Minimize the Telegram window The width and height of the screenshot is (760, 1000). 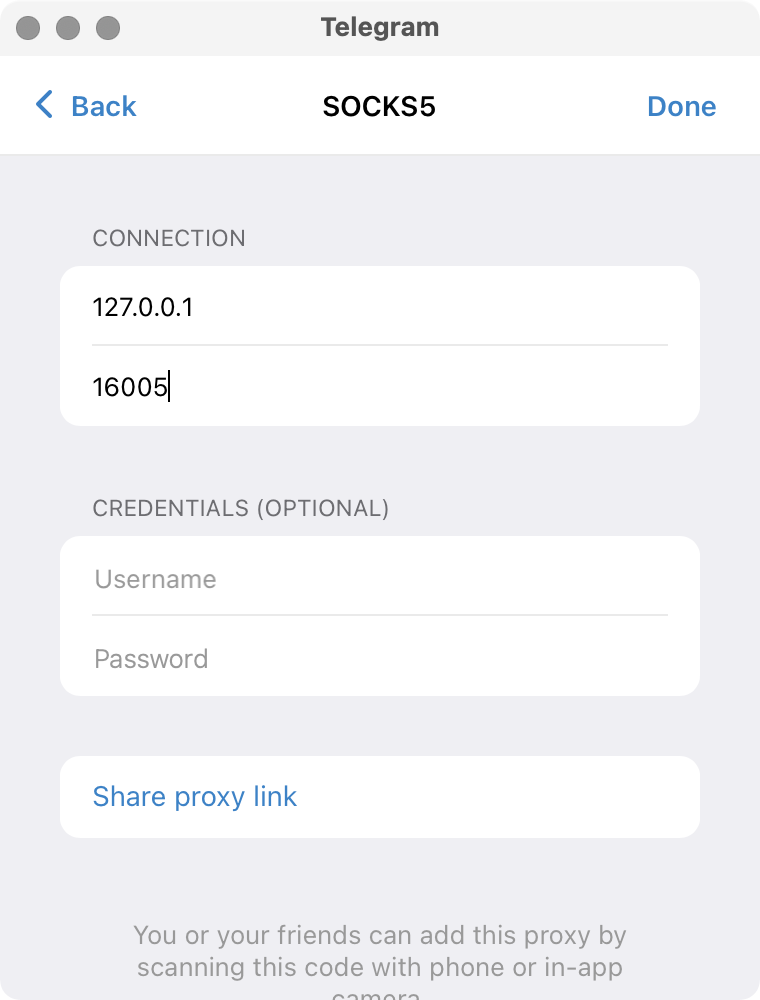point(68,27)
